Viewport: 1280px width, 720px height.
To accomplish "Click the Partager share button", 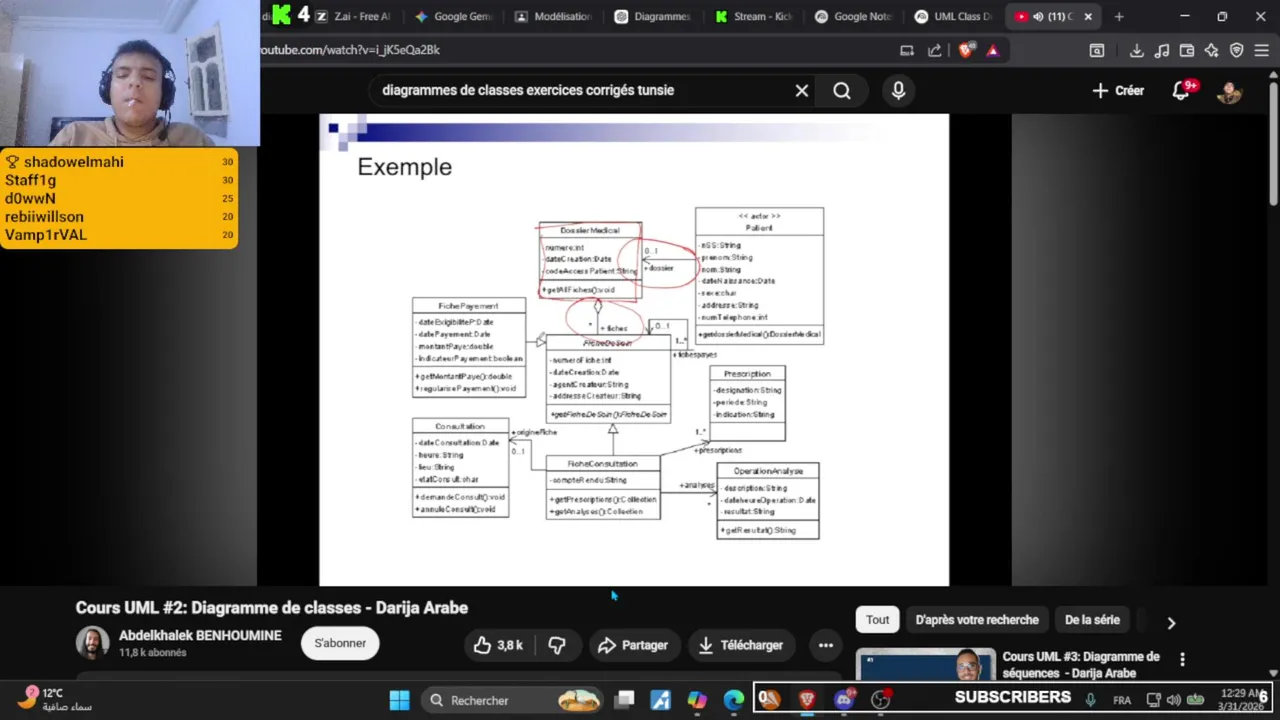I will pyautogui.click(x=633, y=645).
